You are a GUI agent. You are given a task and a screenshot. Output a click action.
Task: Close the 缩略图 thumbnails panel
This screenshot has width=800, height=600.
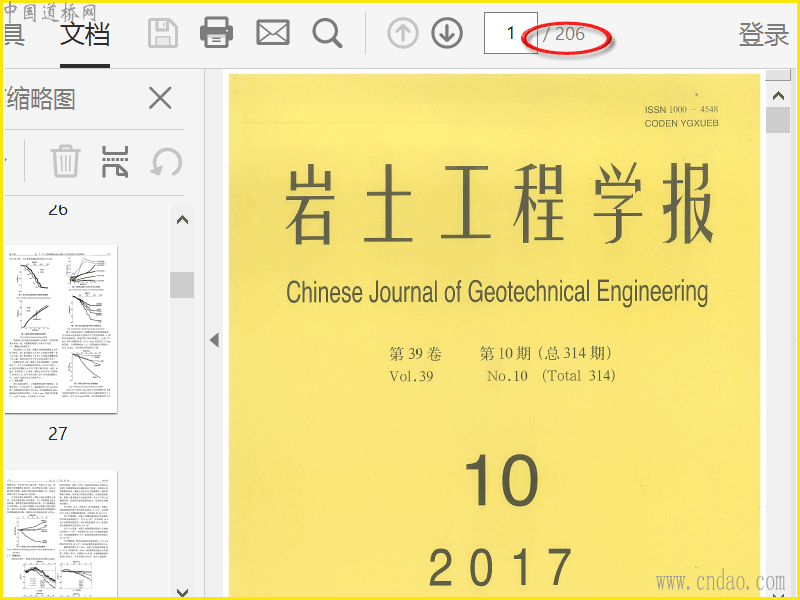pyautogui.click(x=160, y=98)
